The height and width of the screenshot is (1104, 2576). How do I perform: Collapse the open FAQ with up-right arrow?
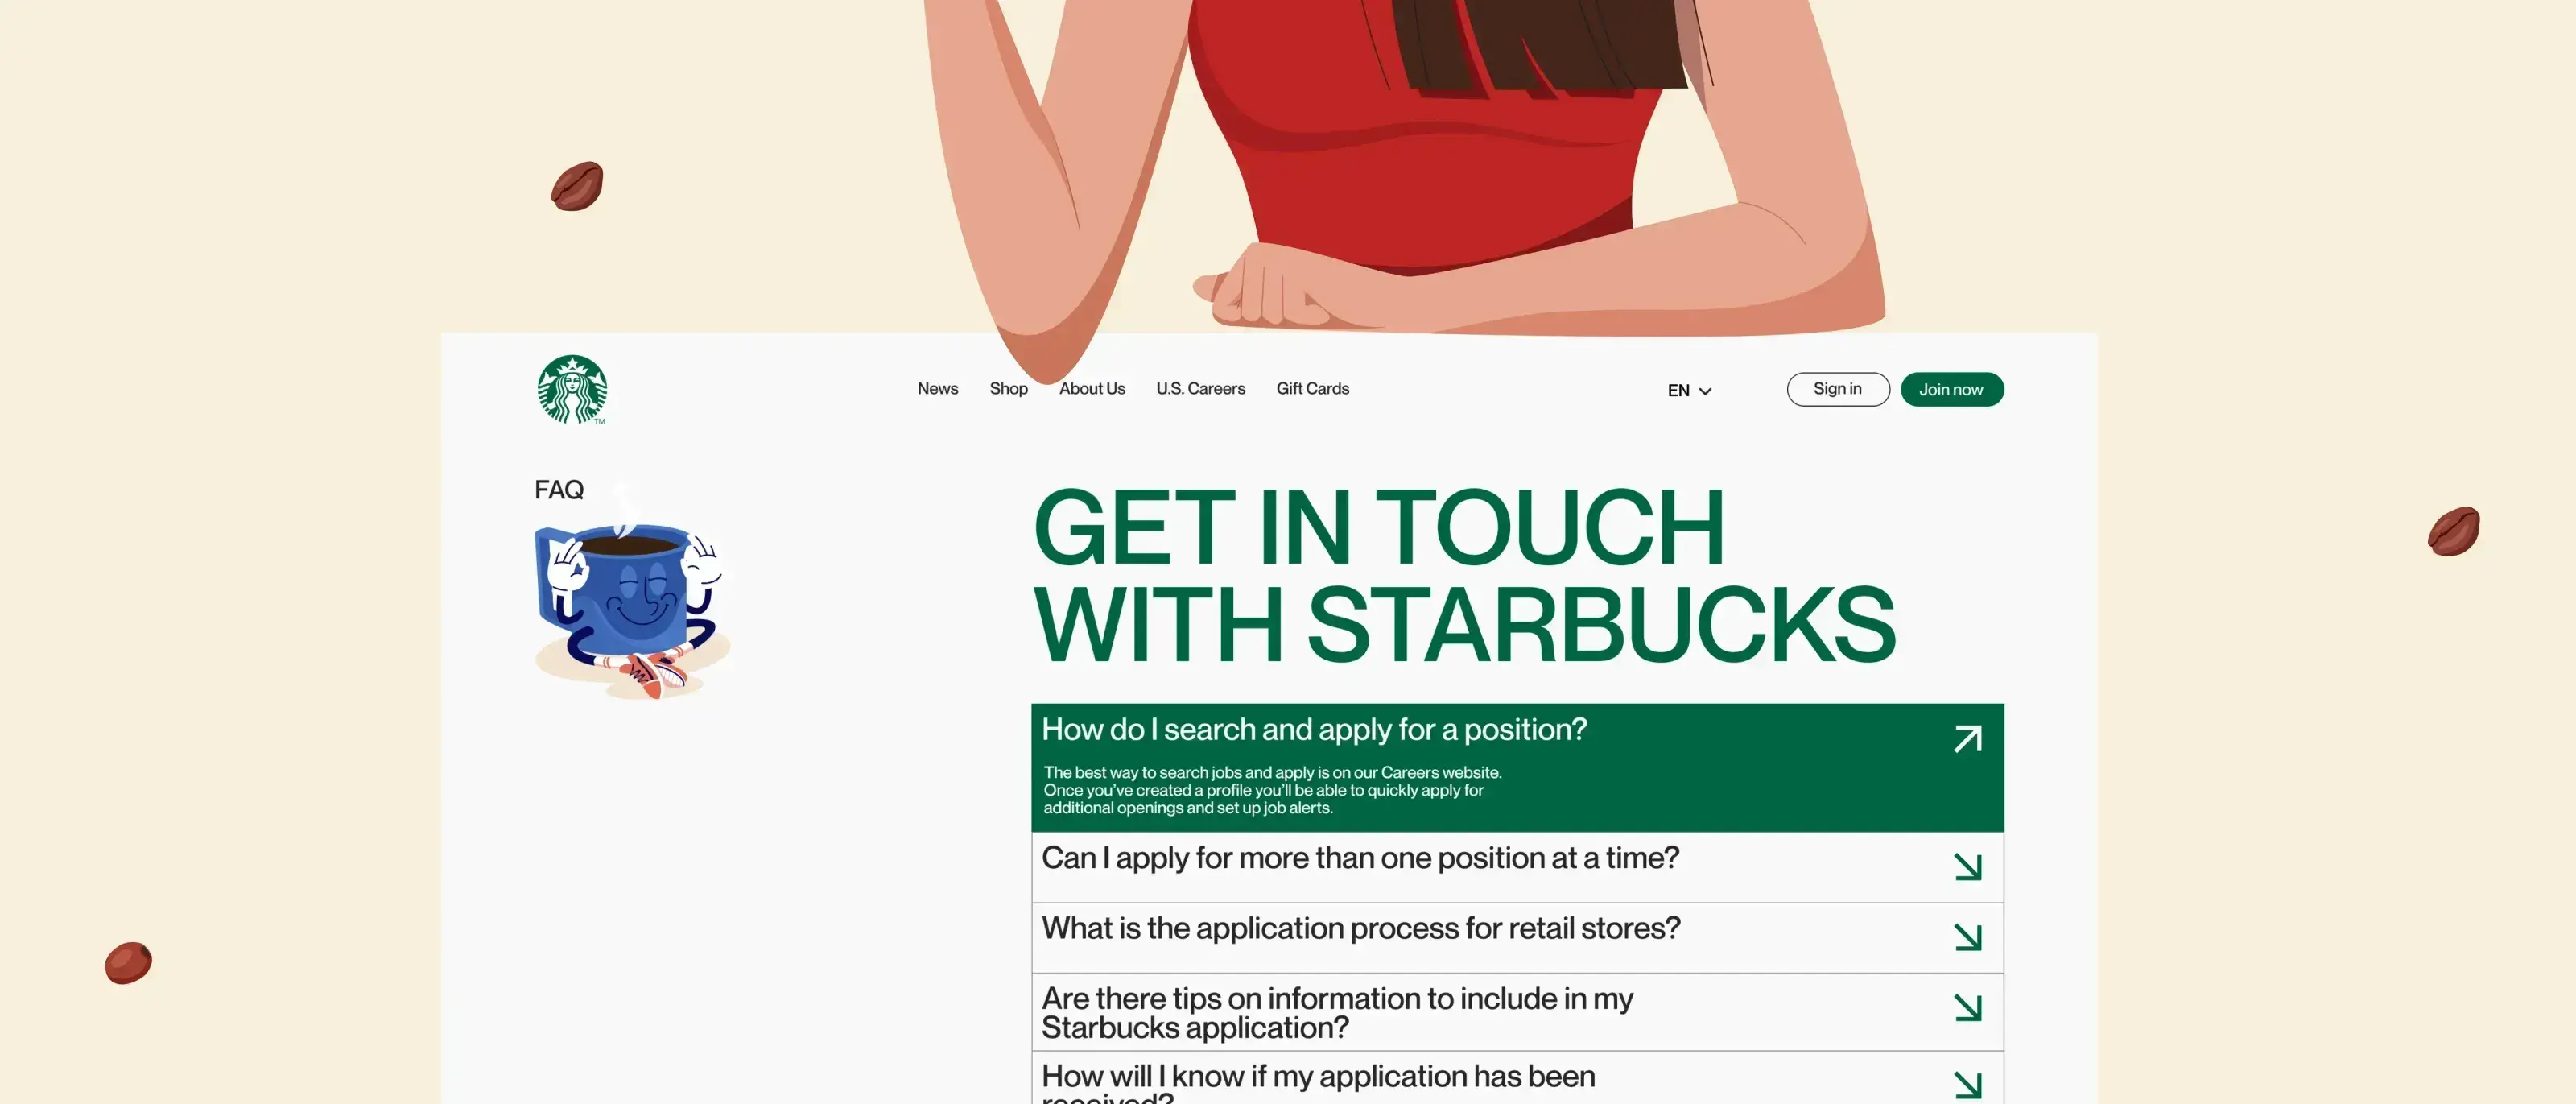click(x=1967, y=739)
